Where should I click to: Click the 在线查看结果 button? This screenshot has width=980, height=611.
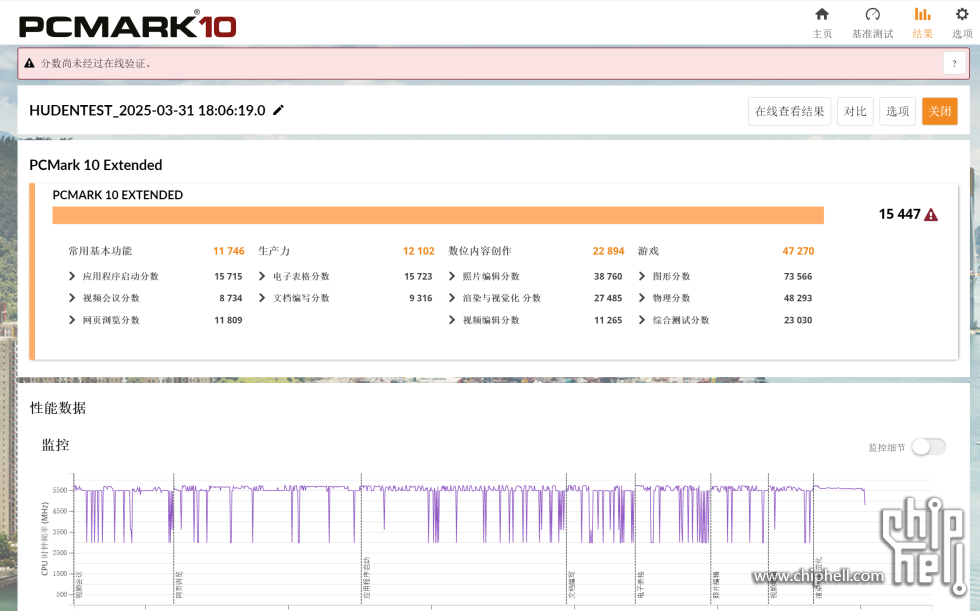[789, 111]
